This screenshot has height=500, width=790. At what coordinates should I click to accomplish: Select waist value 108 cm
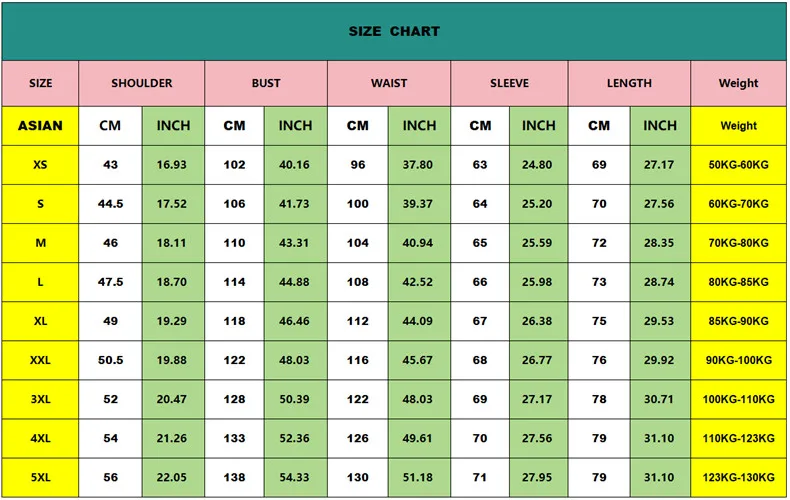pyautogui.click(x=358, y=282)
